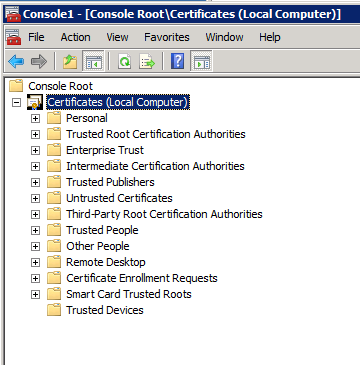Click the Intermediate Certification Authorities folder icon

[54, 166]
